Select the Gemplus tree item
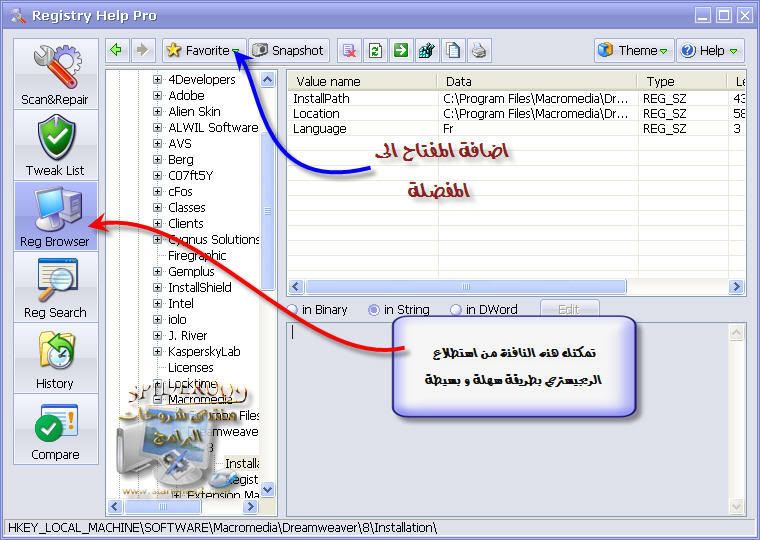This screenshot has width=760, height=540. pos(191,271)
